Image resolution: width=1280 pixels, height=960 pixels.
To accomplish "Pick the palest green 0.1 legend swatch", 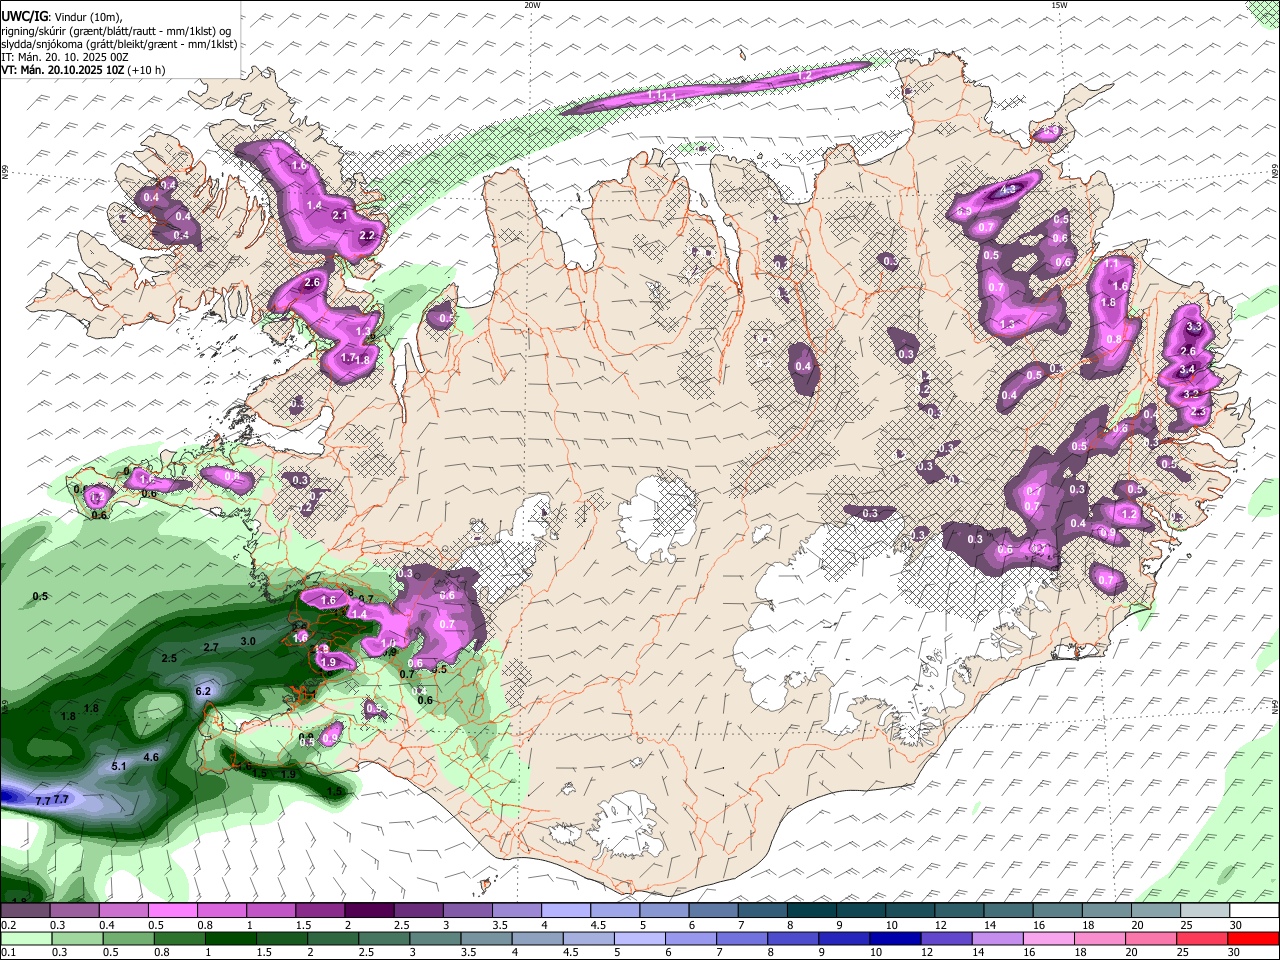I will click(26, 940).
